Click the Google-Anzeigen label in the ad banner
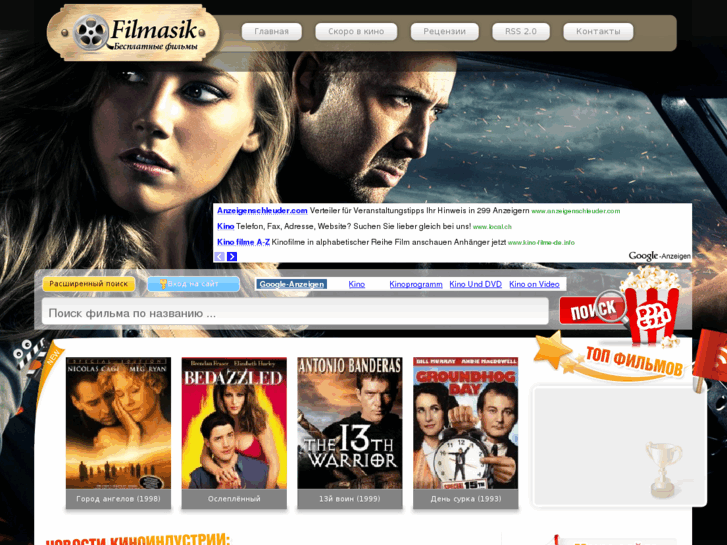Image resolution: width=727 pixels, height=545 pixels. [659, 256]
